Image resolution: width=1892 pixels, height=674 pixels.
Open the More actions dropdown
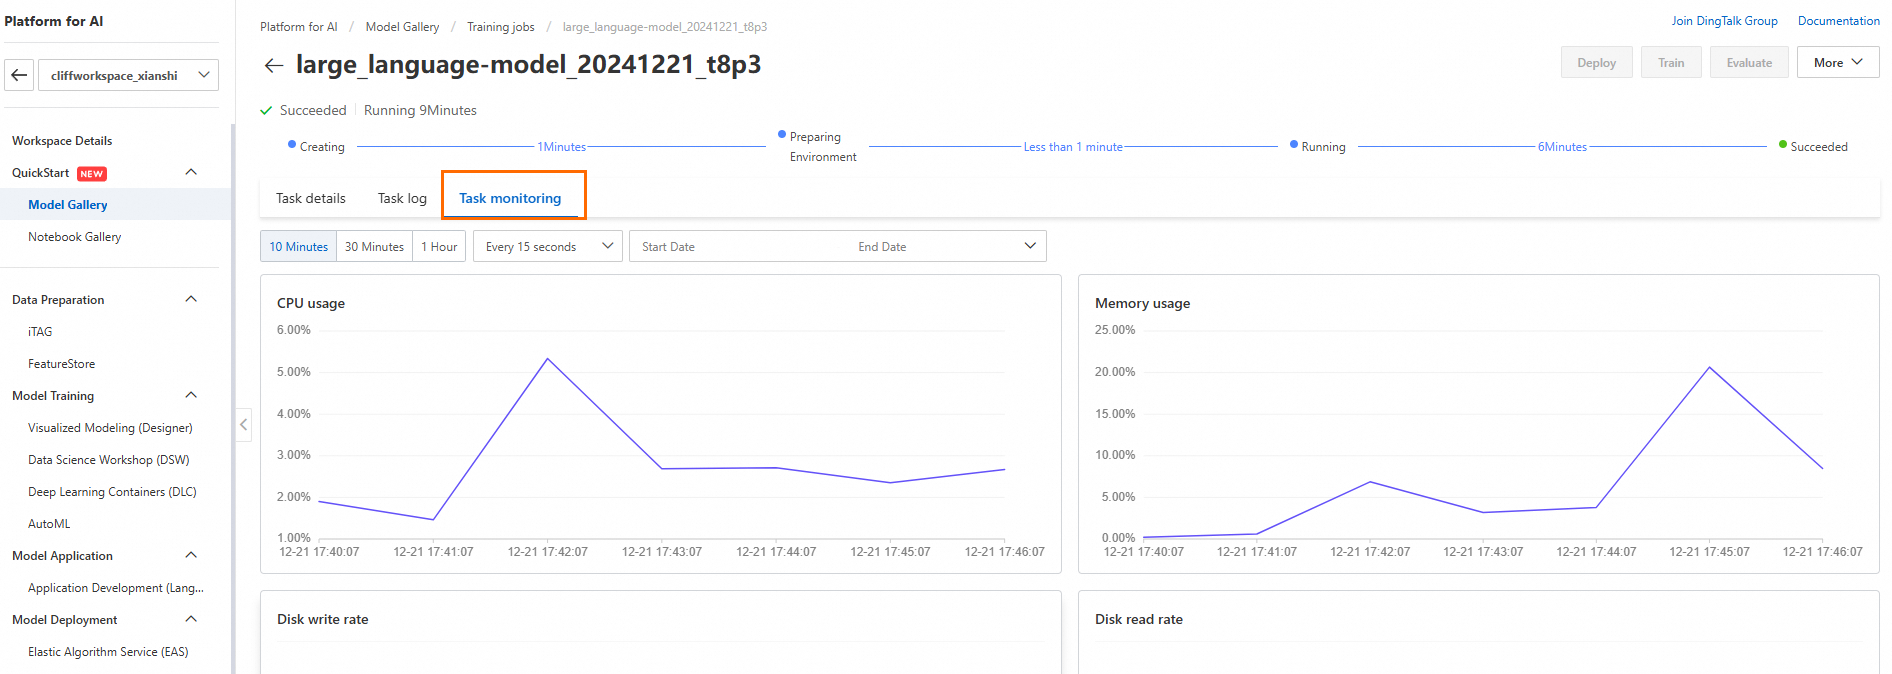coord(1838,62)
